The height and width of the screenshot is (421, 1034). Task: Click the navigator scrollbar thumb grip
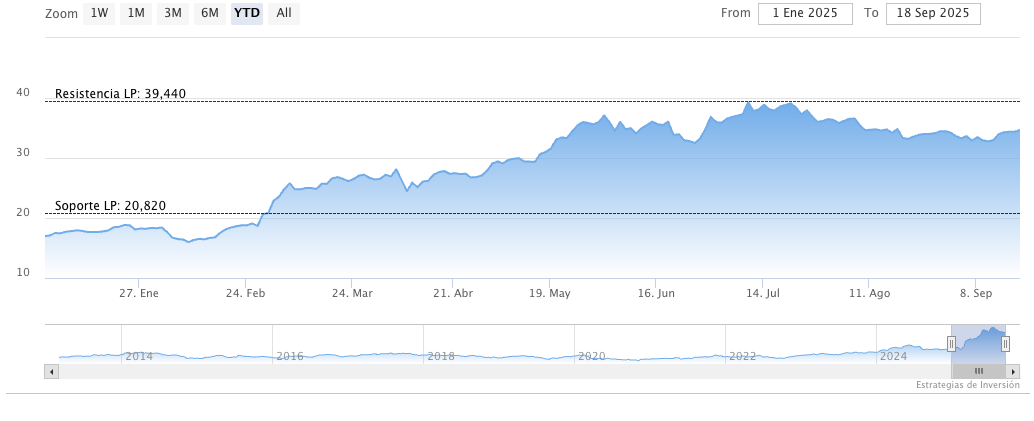pos(979,371)
